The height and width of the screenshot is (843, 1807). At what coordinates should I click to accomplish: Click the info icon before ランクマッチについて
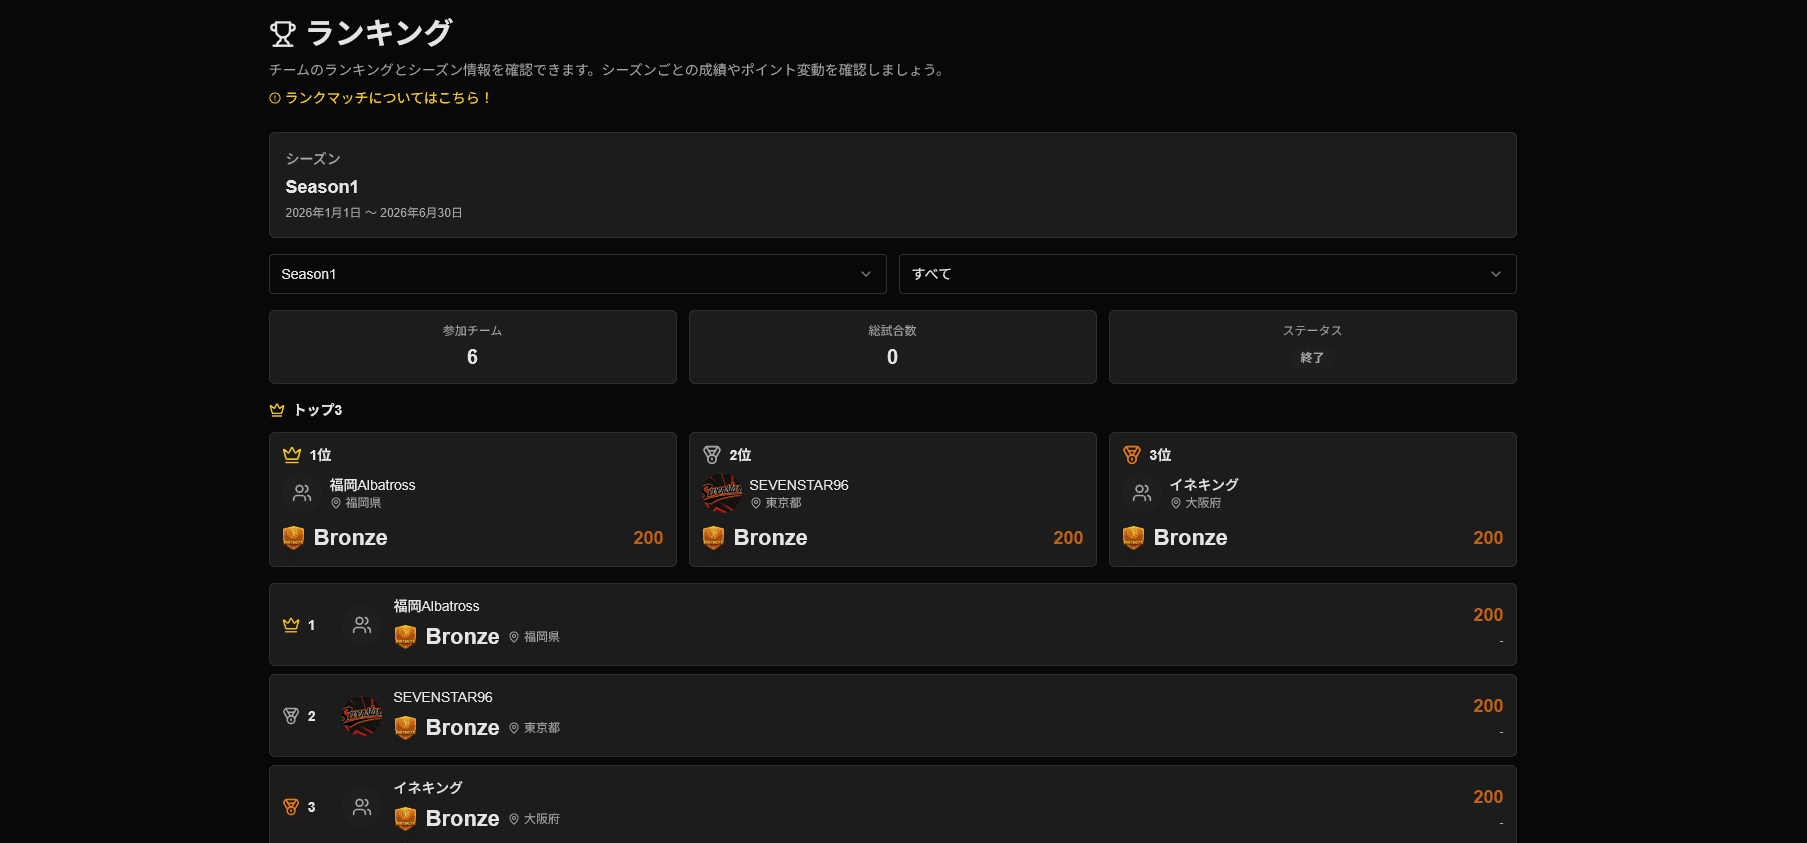(x=275, y=98)
